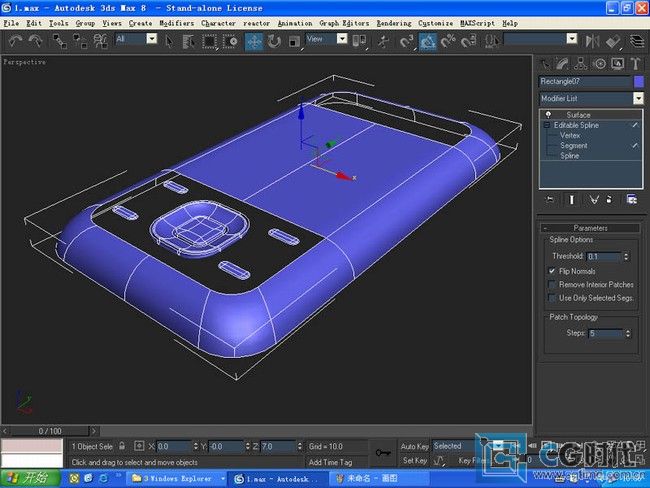Open the Graph Editors menu

(344, 23)
